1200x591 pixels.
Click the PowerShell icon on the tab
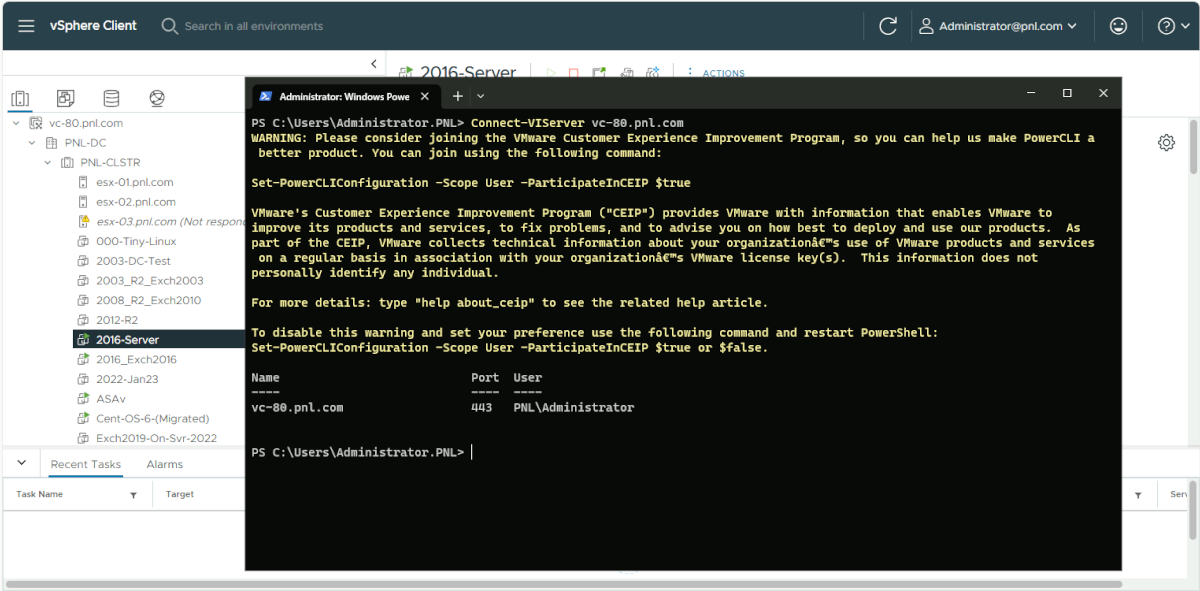(266, 96)
